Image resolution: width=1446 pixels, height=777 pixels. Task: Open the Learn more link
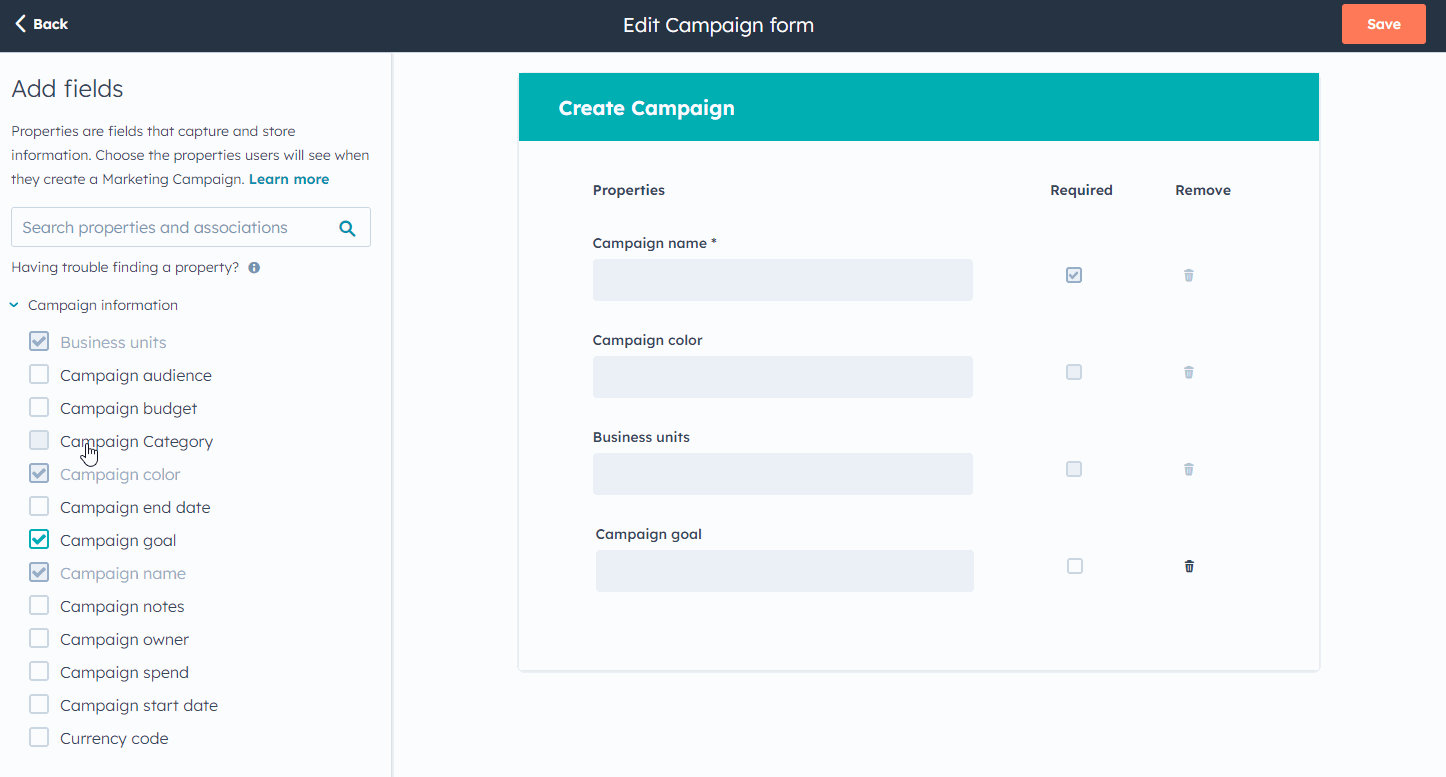pyautogui.click(x=288, y=179)
